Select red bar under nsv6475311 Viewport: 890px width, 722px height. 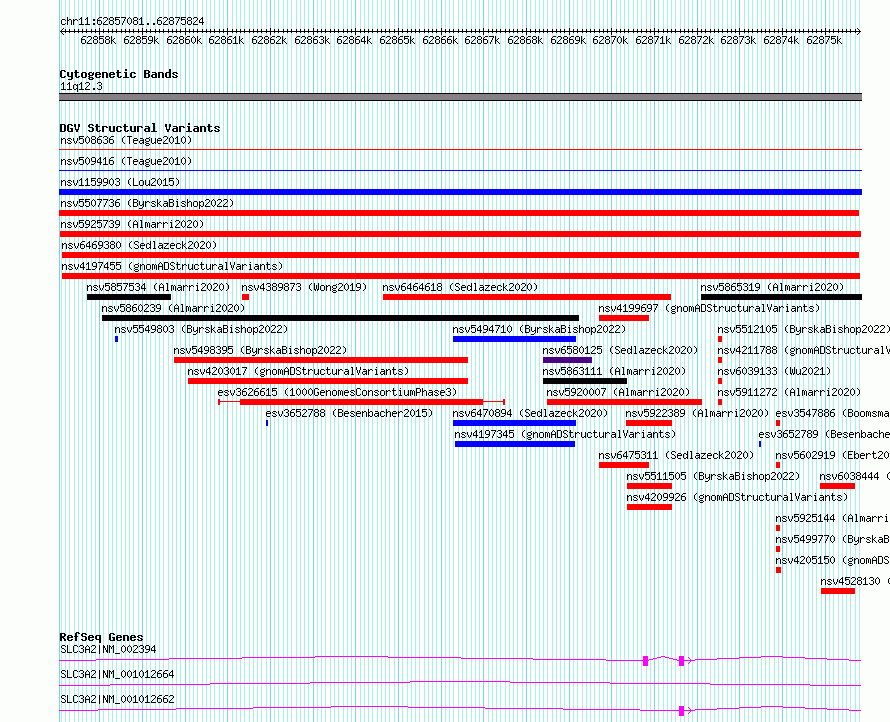[x=624, y=465]
